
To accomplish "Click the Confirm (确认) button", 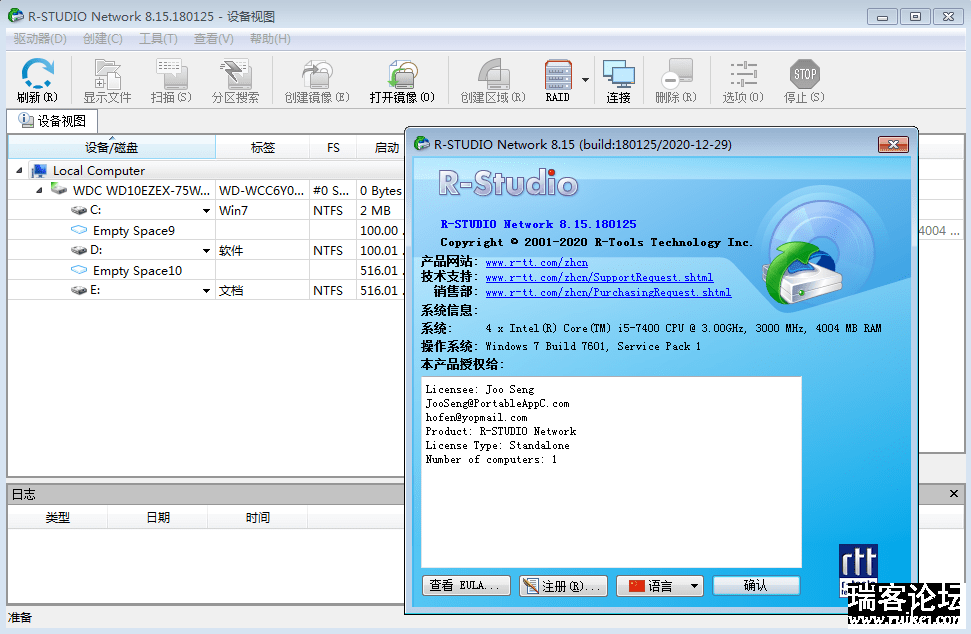I will point(756,586).
